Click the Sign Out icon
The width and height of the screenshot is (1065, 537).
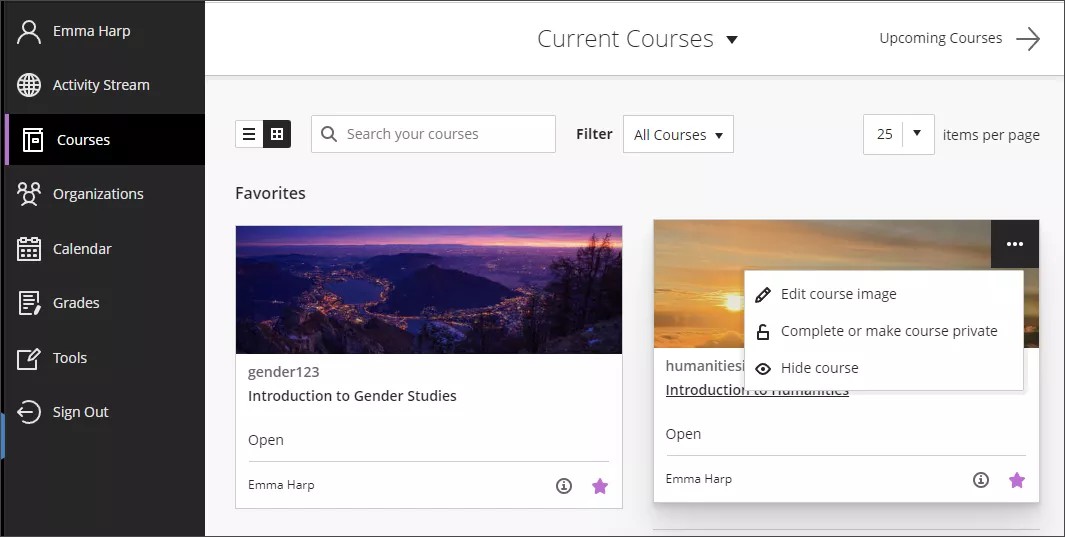pos(30,412)
